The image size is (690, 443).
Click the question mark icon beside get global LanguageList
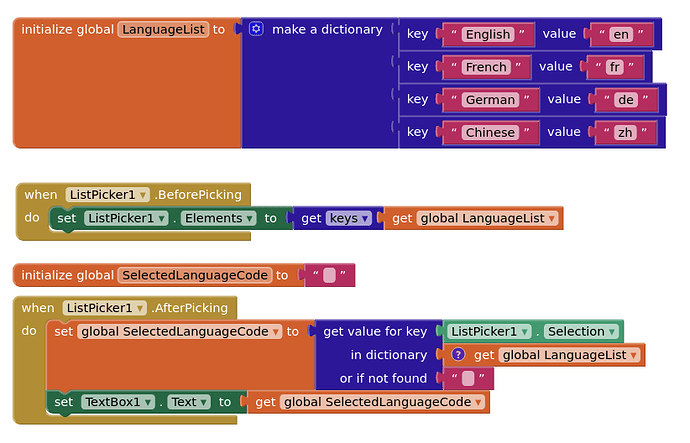pos(458,355)
